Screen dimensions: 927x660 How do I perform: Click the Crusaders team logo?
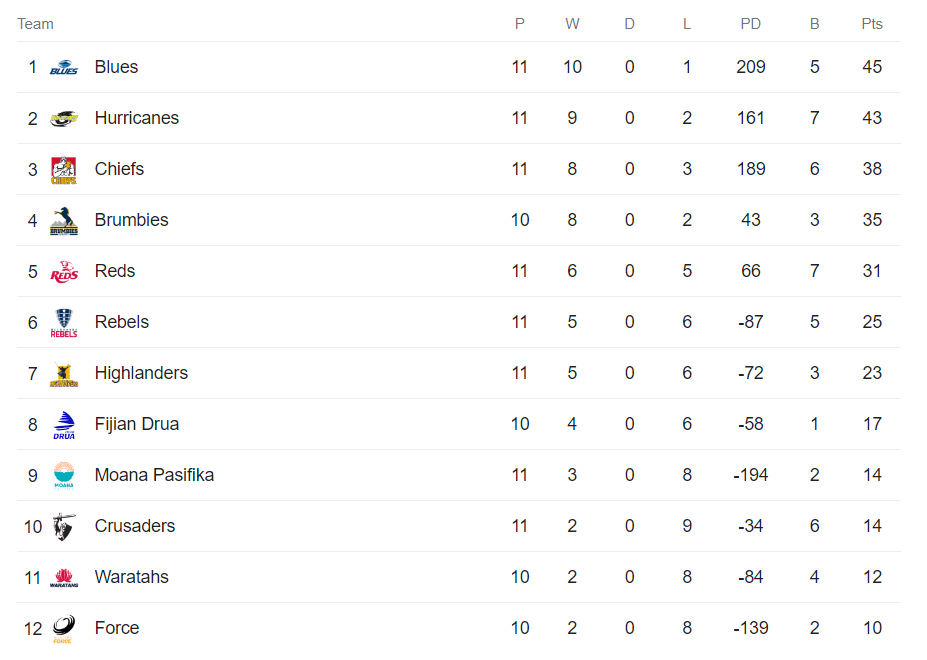(64, 527)
